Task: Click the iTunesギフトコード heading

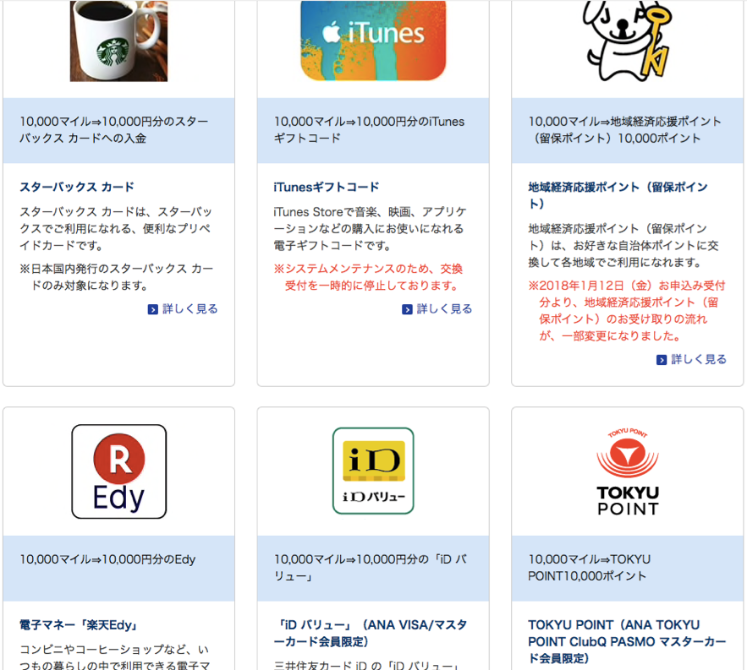Action: pos(326,187)
